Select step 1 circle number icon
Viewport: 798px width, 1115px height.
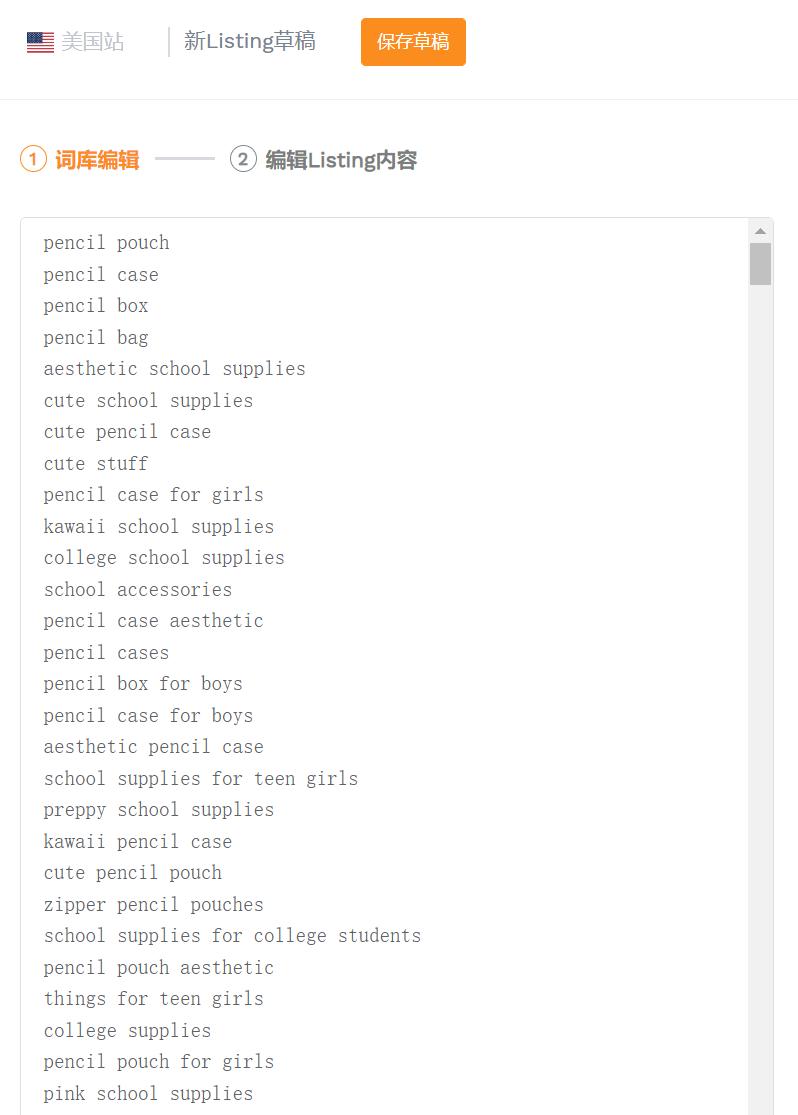tap(33, 159)
